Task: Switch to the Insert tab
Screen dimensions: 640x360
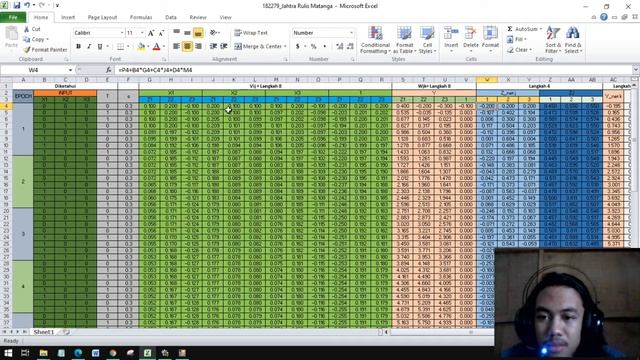Action: click(x=68, y=17)
